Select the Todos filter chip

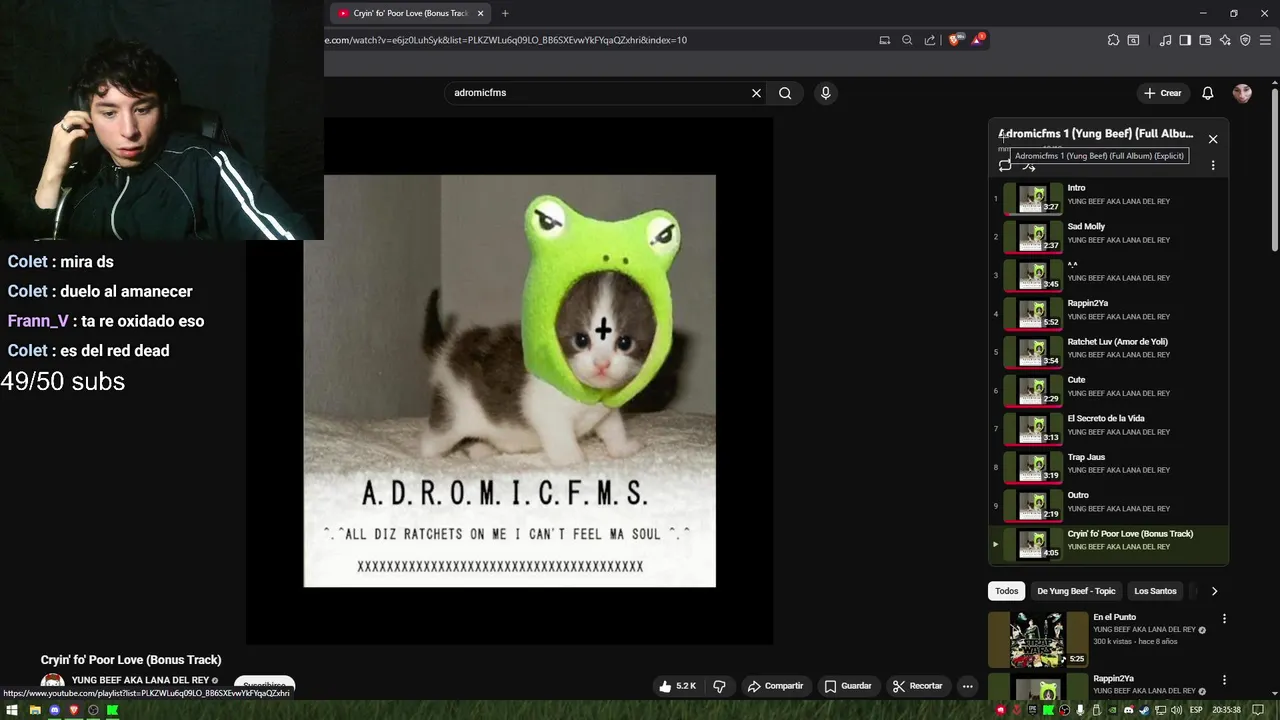click(1007, 591)
